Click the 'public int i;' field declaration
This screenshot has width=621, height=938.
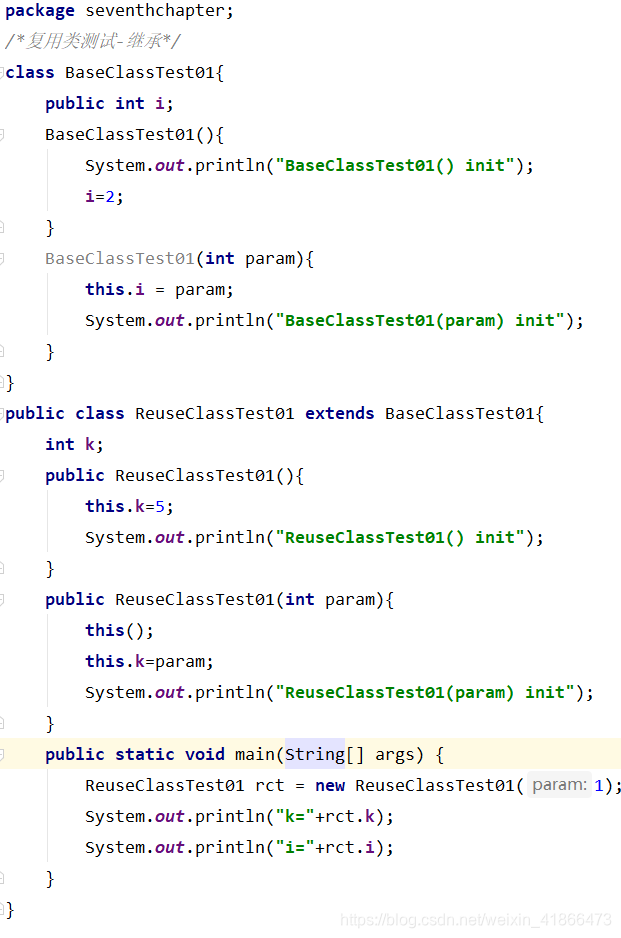point(109,103)
